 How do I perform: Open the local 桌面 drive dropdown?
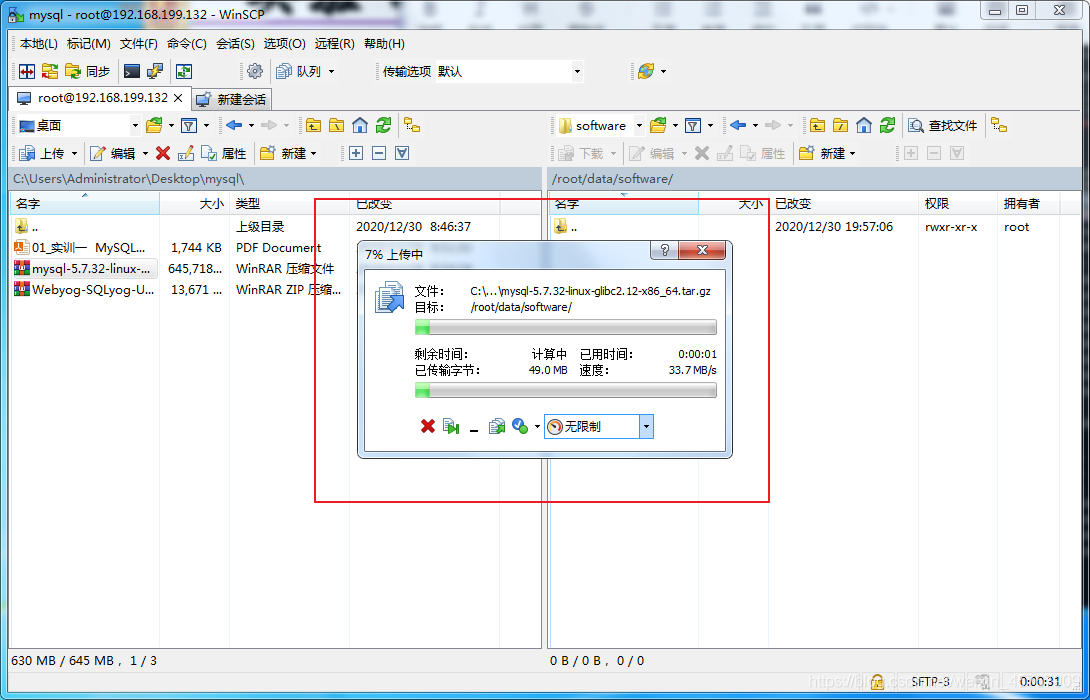[79, 126]
